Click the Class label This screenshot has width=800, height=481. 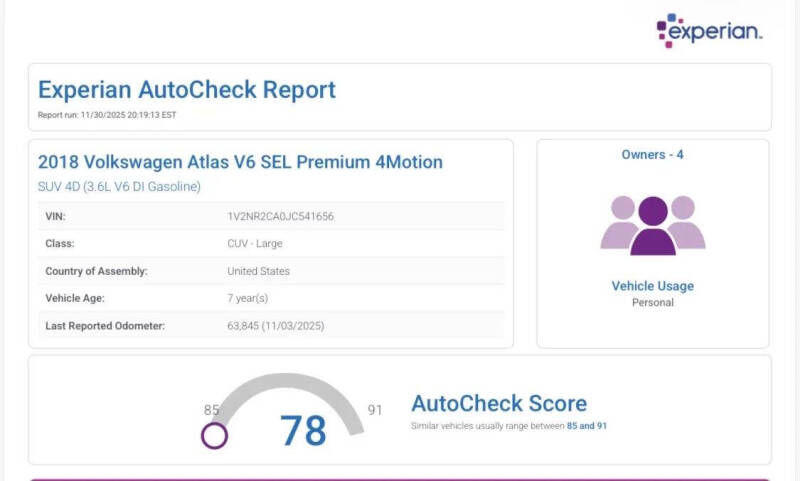click(x=60, y=244)
